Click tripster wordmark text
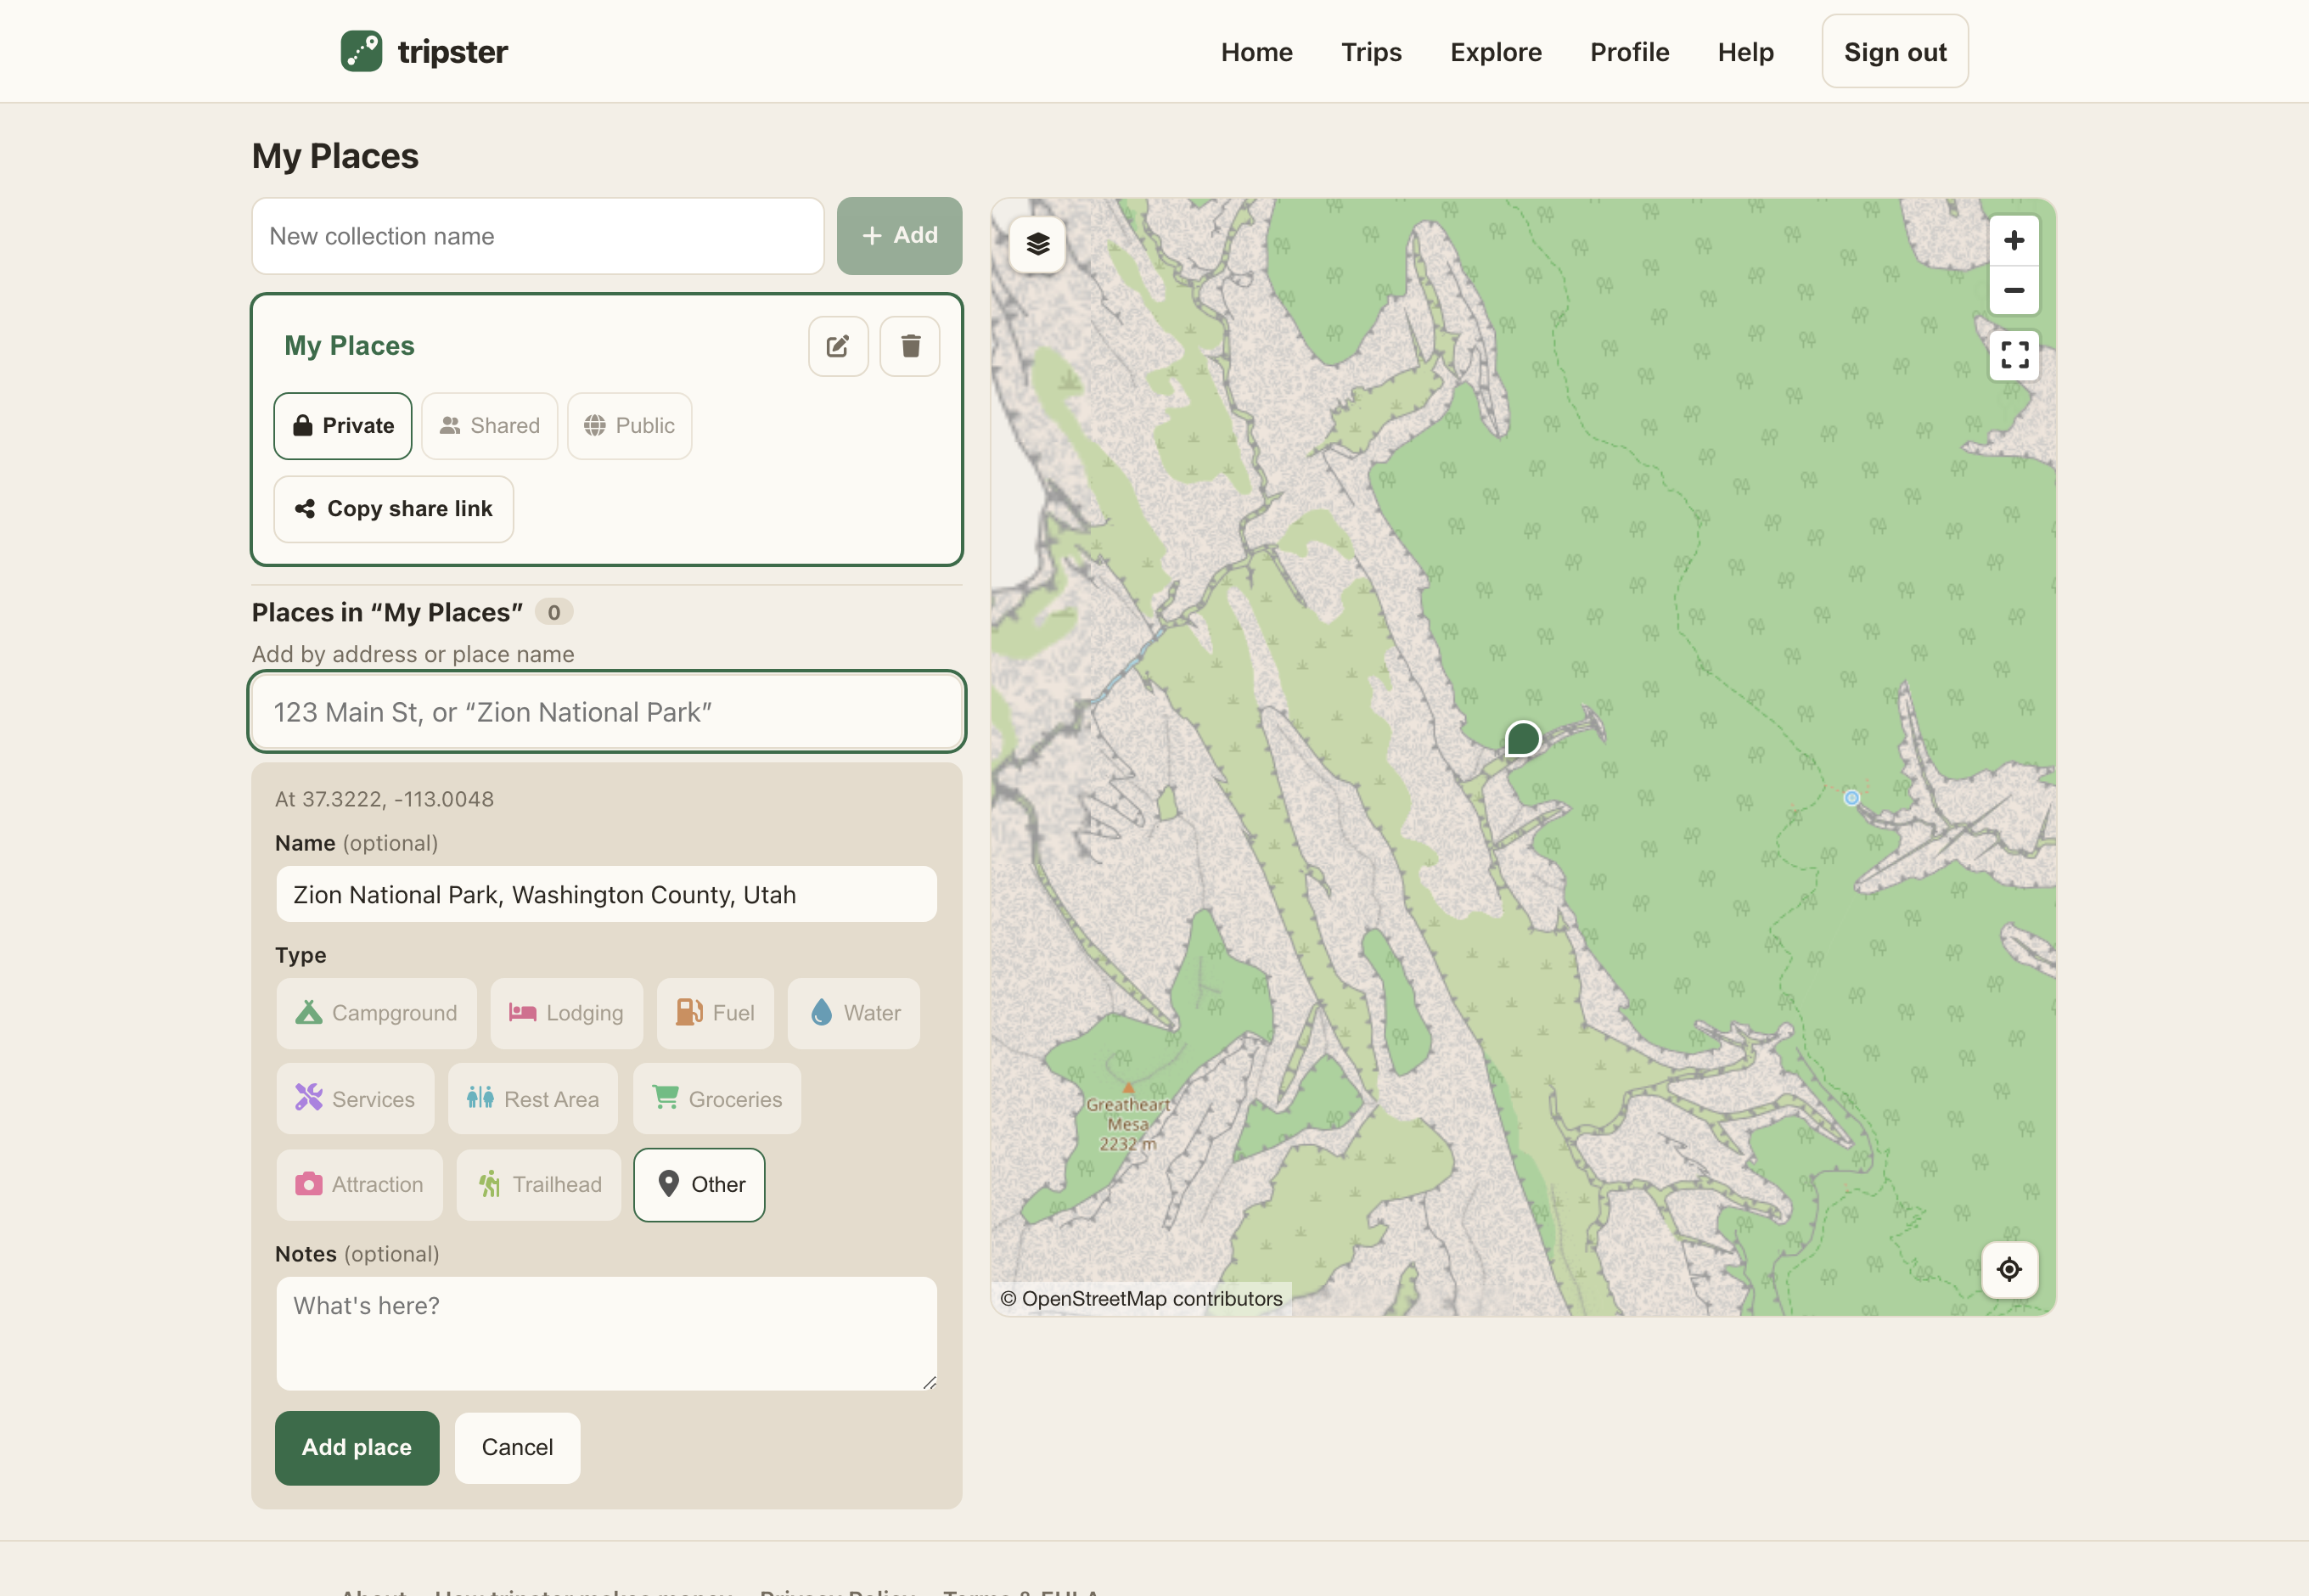 pos(453,52)
